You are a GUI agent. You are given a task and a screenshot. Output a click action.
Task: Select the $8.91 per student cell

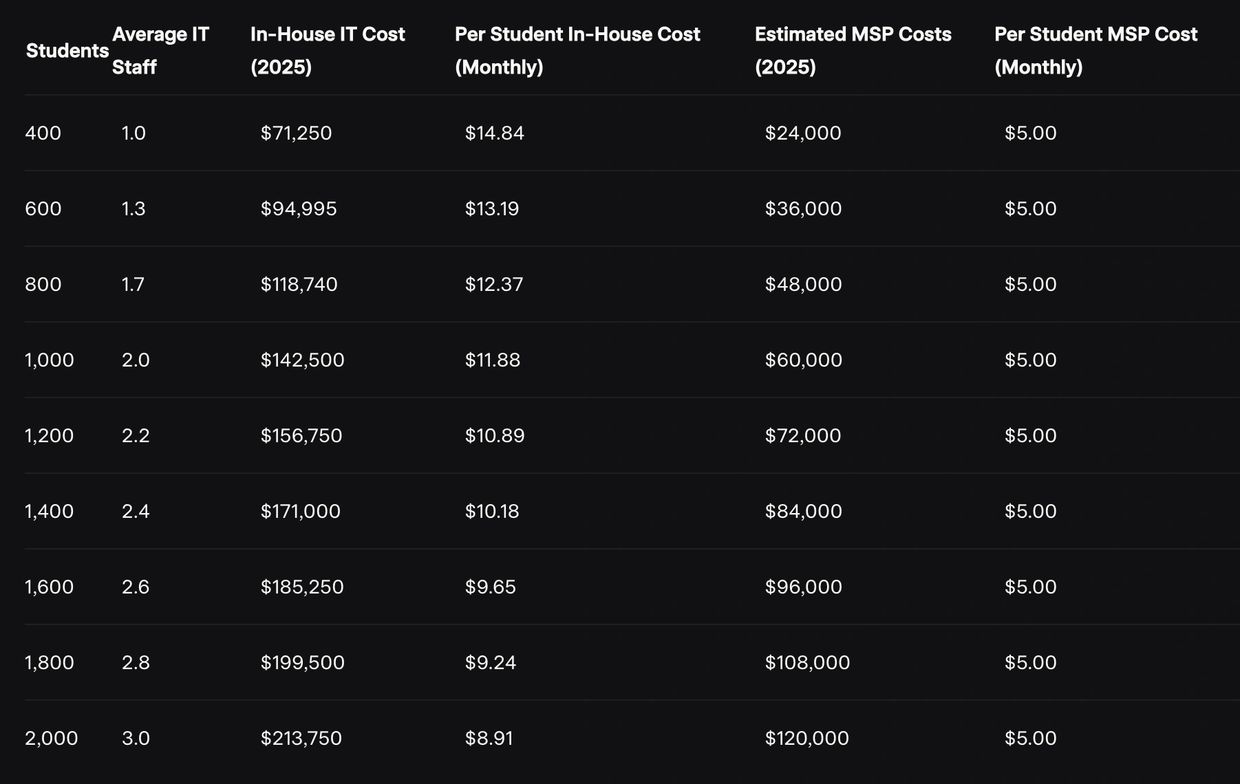(489, 739)
